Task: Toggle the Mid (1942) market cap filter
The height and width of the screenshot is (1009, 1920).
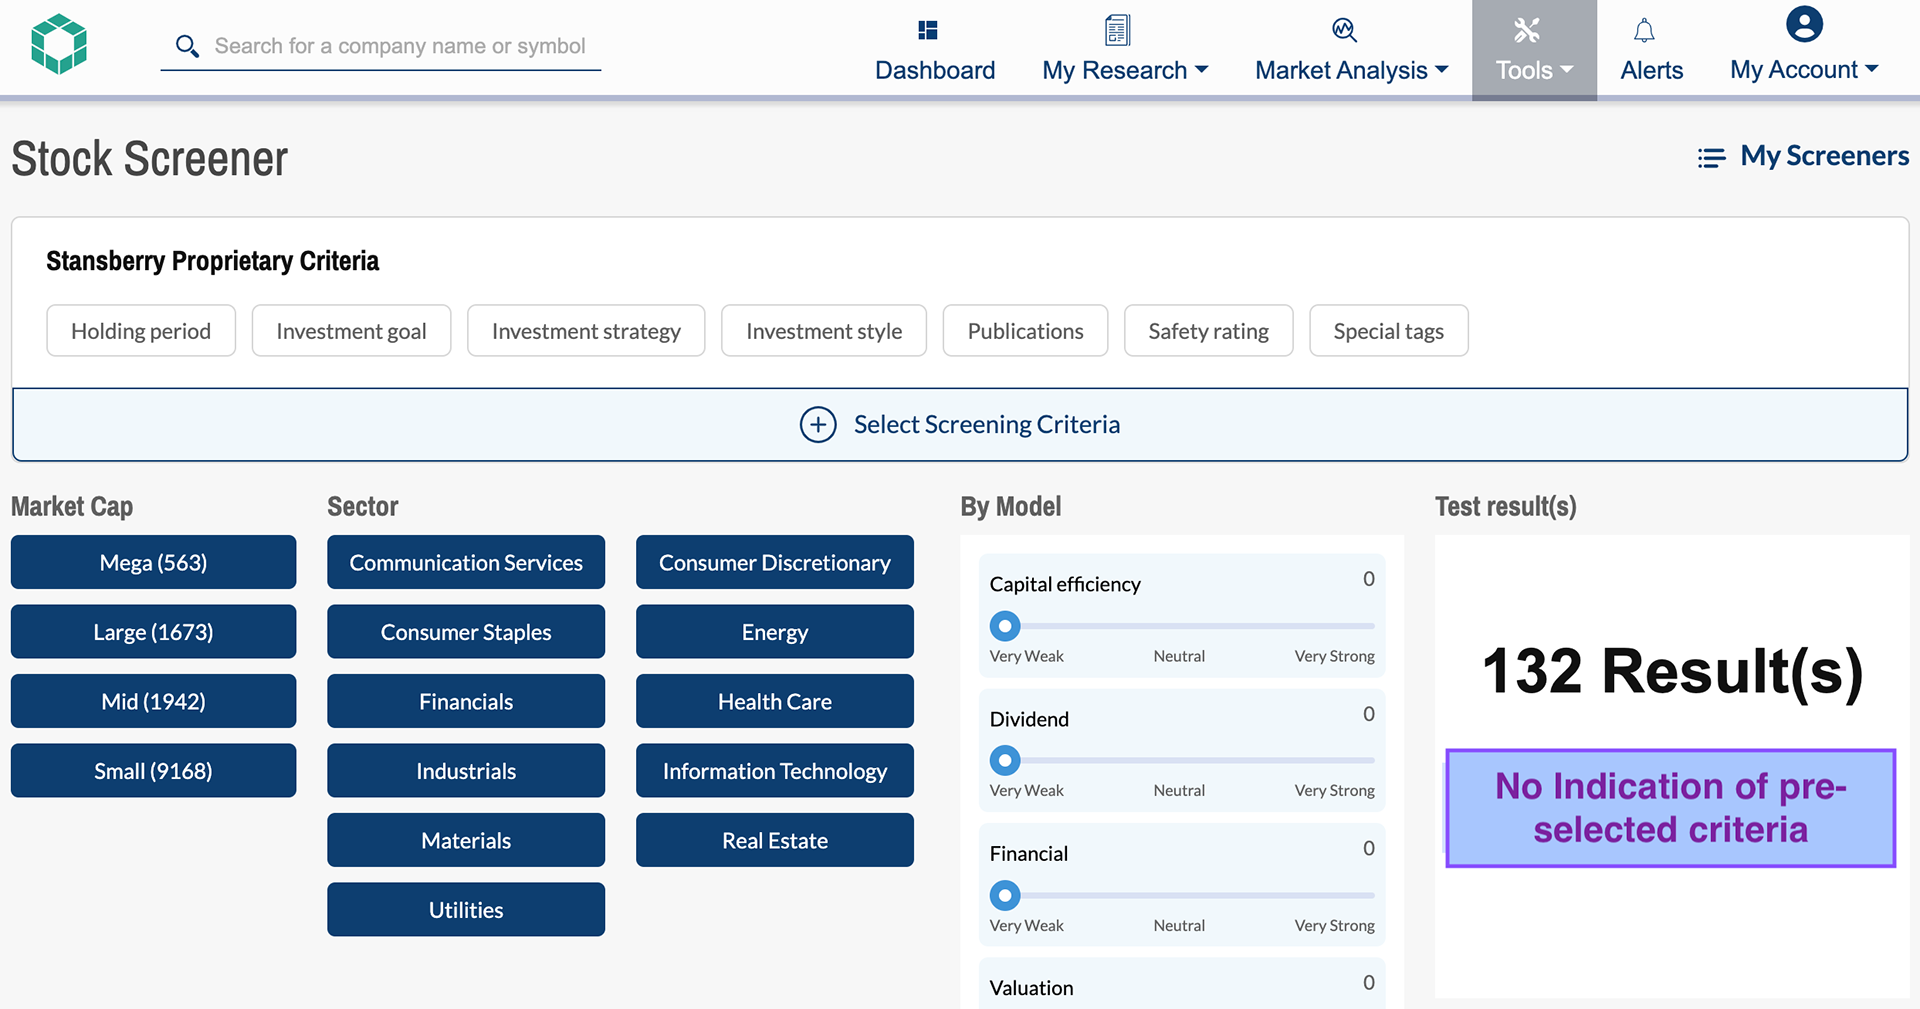Action: 153,701
